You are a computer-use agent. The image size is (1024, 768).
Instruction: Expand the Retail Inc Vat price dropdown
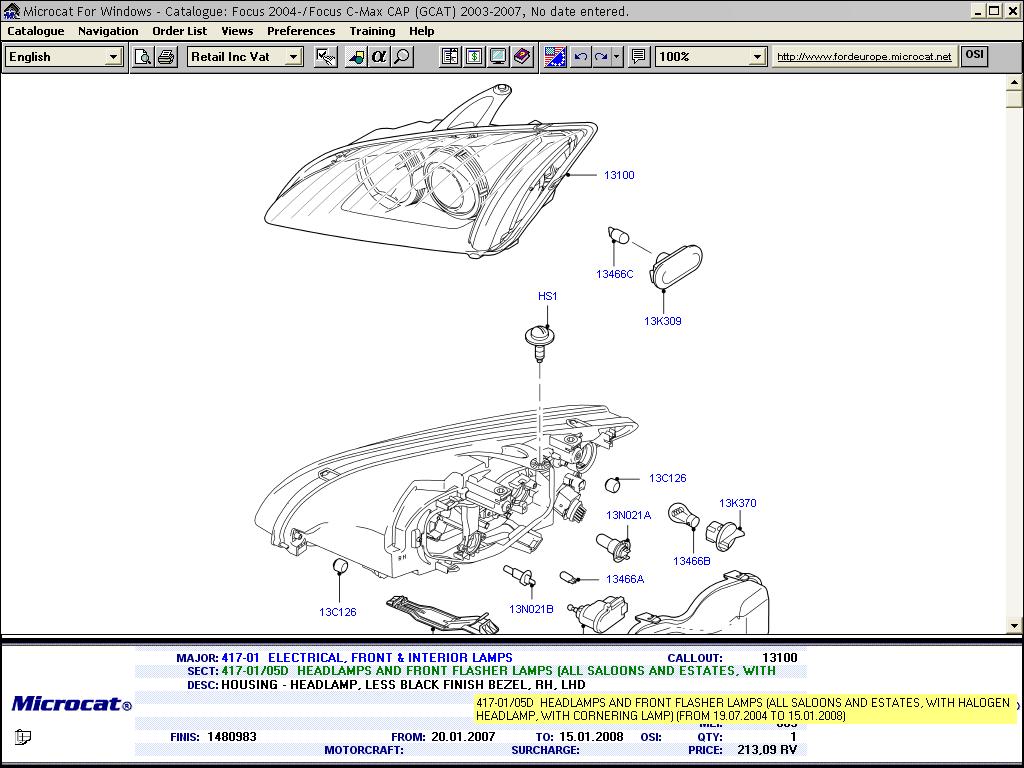click(293, 57)
